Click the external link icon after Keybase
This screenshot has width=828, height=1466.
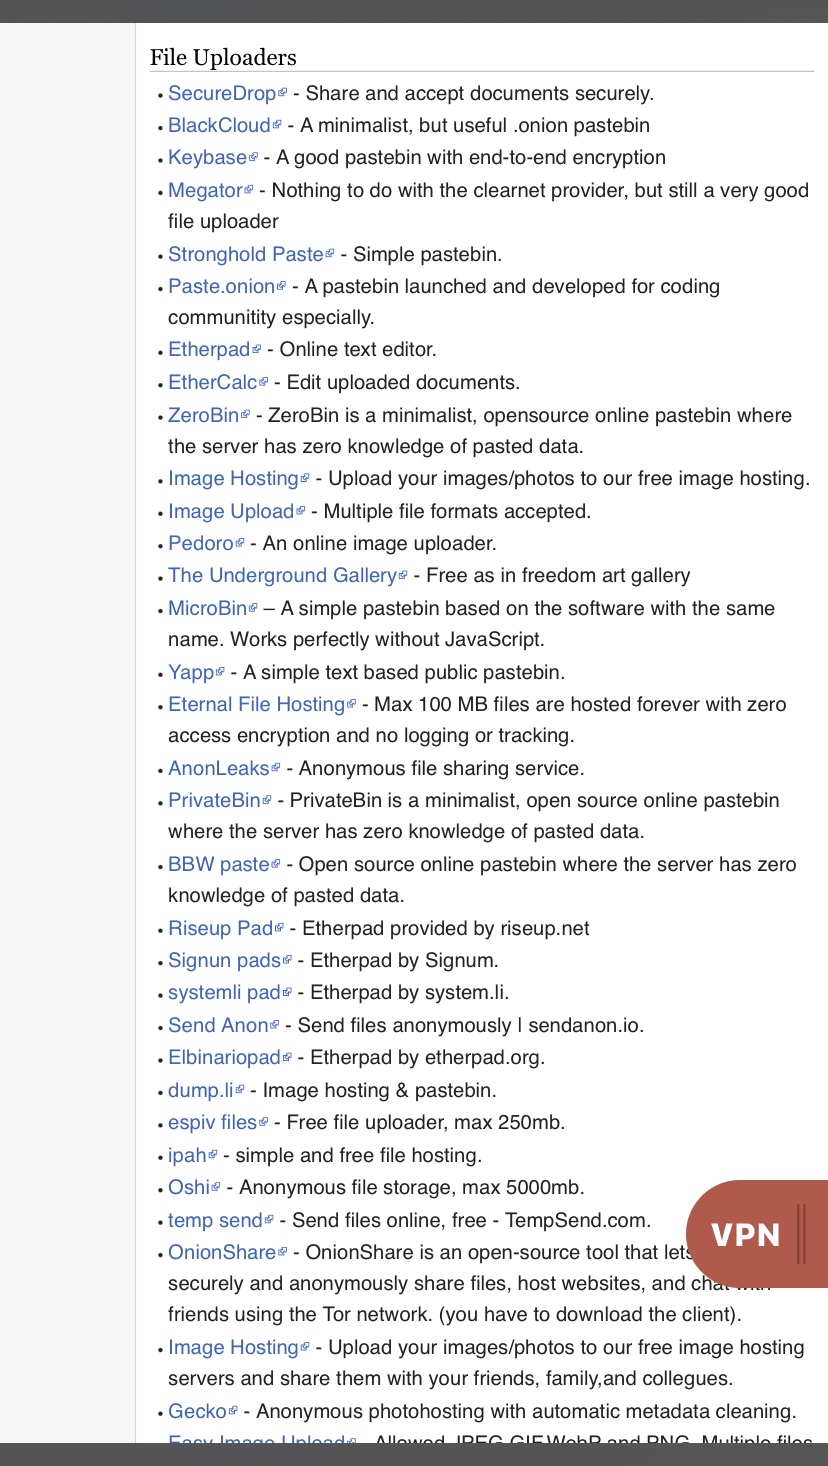(254, 157)
